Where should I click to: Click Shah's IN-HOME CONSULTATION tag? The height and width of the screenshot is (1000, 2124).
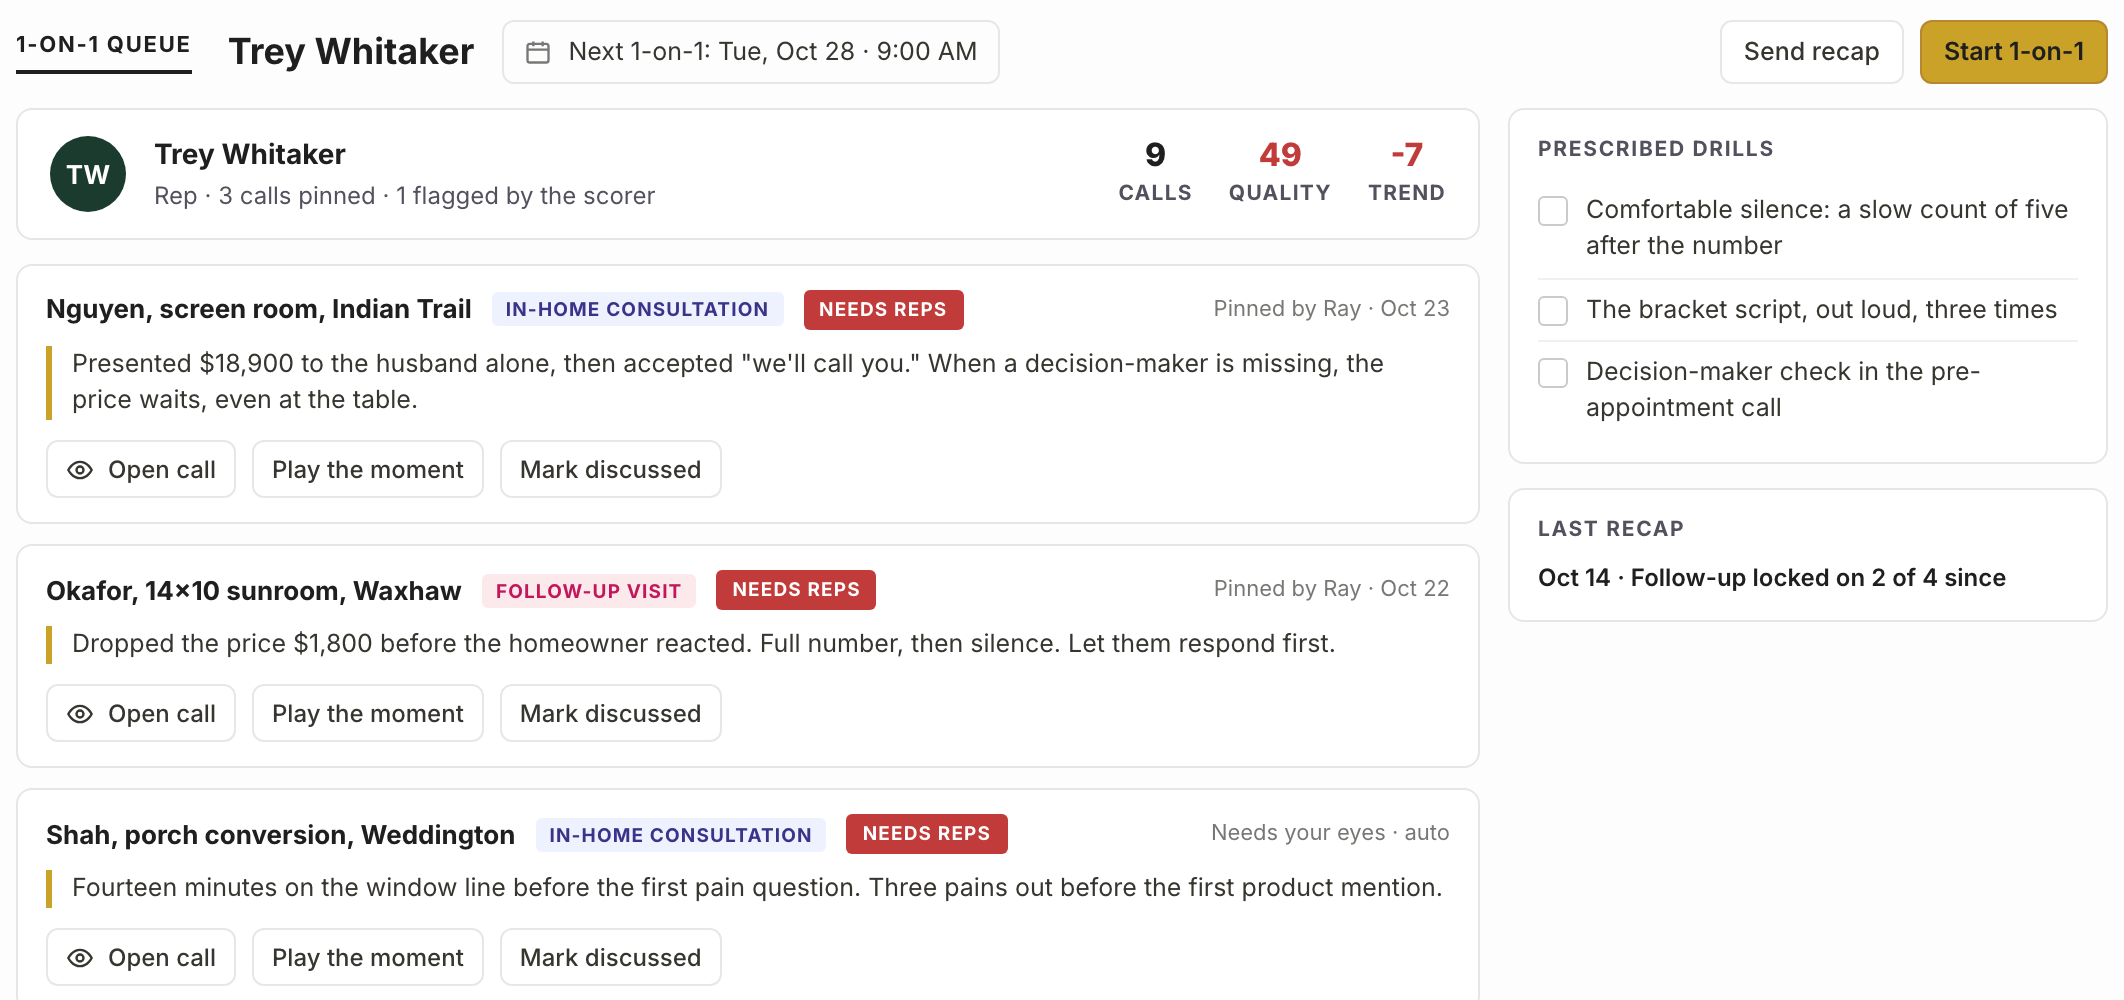pos(680,835)
